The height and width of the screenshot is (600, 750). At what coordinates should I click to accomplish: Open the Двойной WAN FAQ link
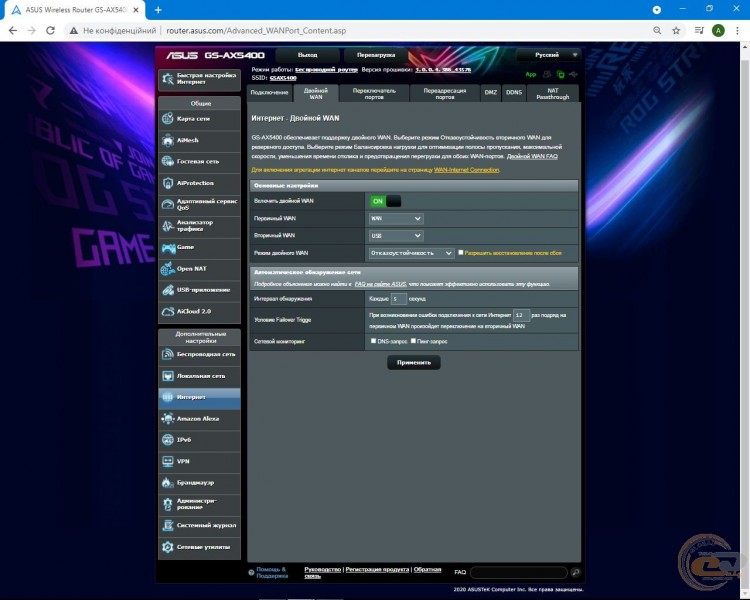[x=532, y=156]
